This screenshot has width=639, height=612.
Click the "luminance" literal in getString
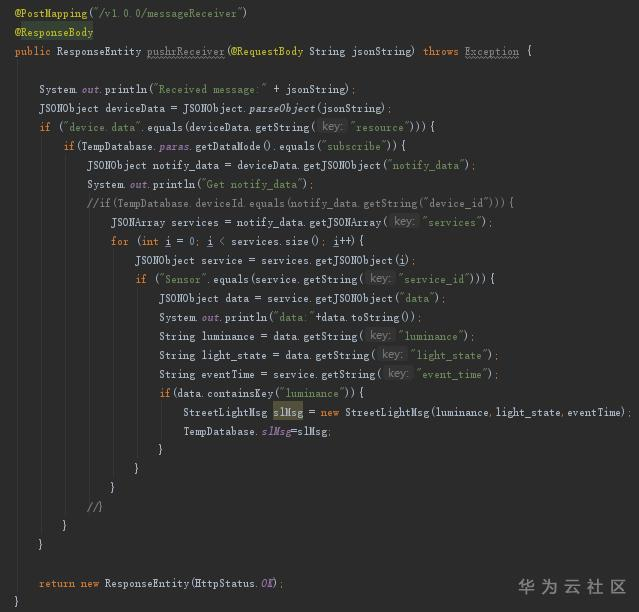tap(431, 337)
